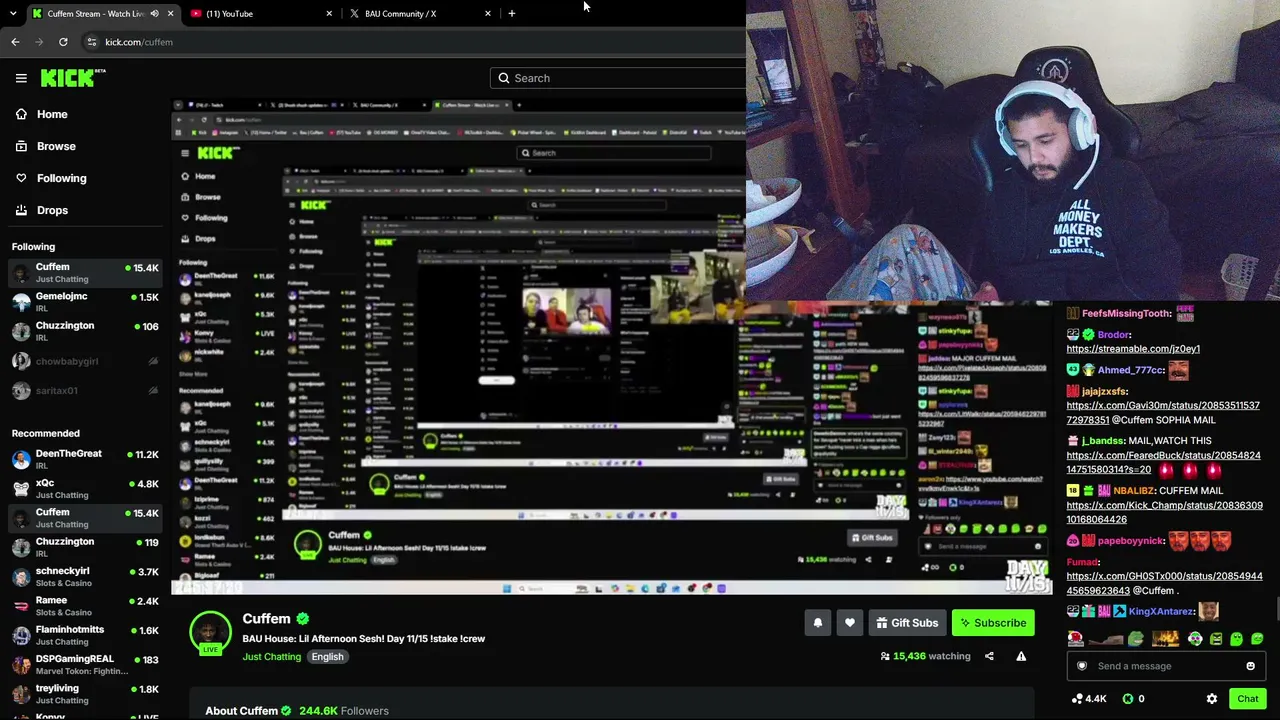
Task: Click the Search field on Kick
Action: point(618,78)
